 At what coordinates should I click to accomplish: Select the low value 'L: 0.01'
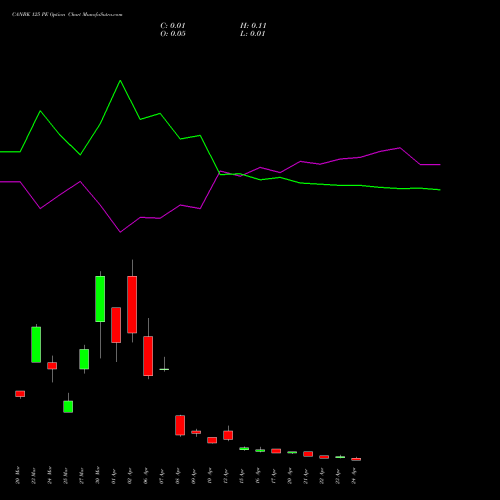tap(252, 34)
